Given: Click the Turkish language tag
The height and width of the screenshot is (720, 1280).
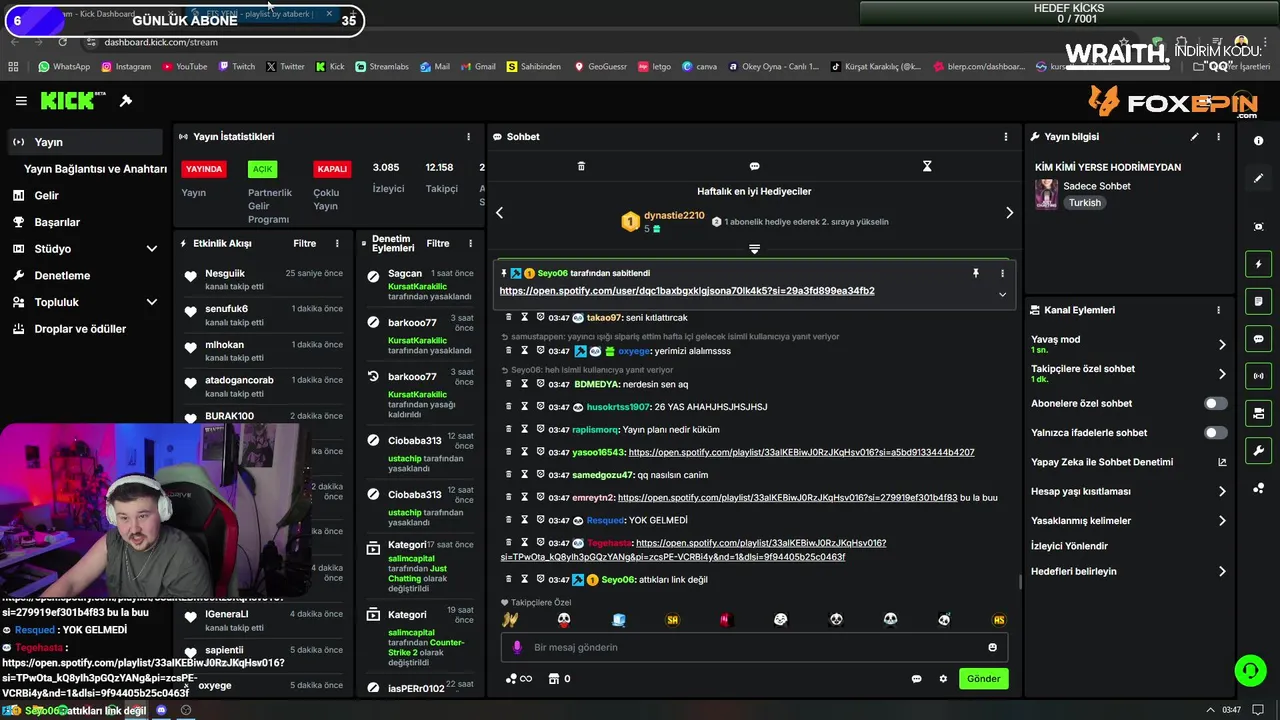Looking at the screenshot, I should coord(1084,203).
